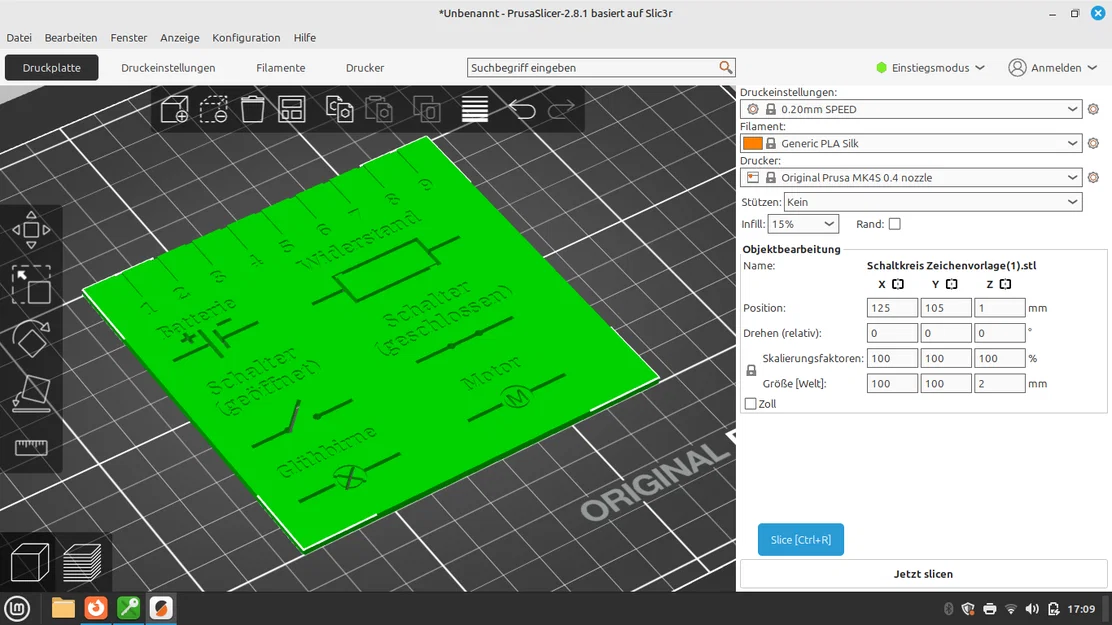Enable the Rand checkbox
Image resolution: width=1112 pixels, height=625 pixels.
[895, 224]
